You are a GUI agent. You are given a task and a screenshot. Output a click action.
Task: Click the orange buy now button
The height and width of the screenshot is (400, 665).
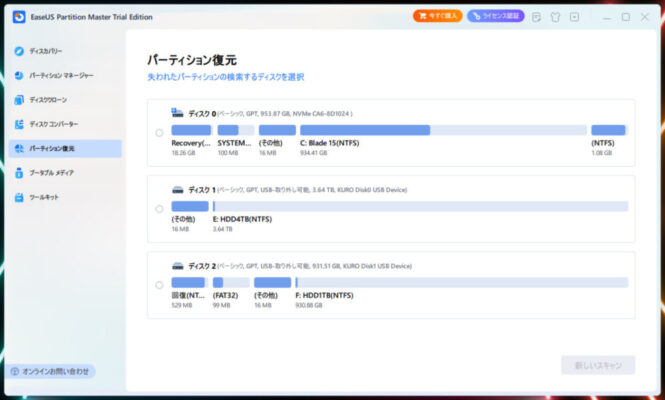click(x=438, y=16)
